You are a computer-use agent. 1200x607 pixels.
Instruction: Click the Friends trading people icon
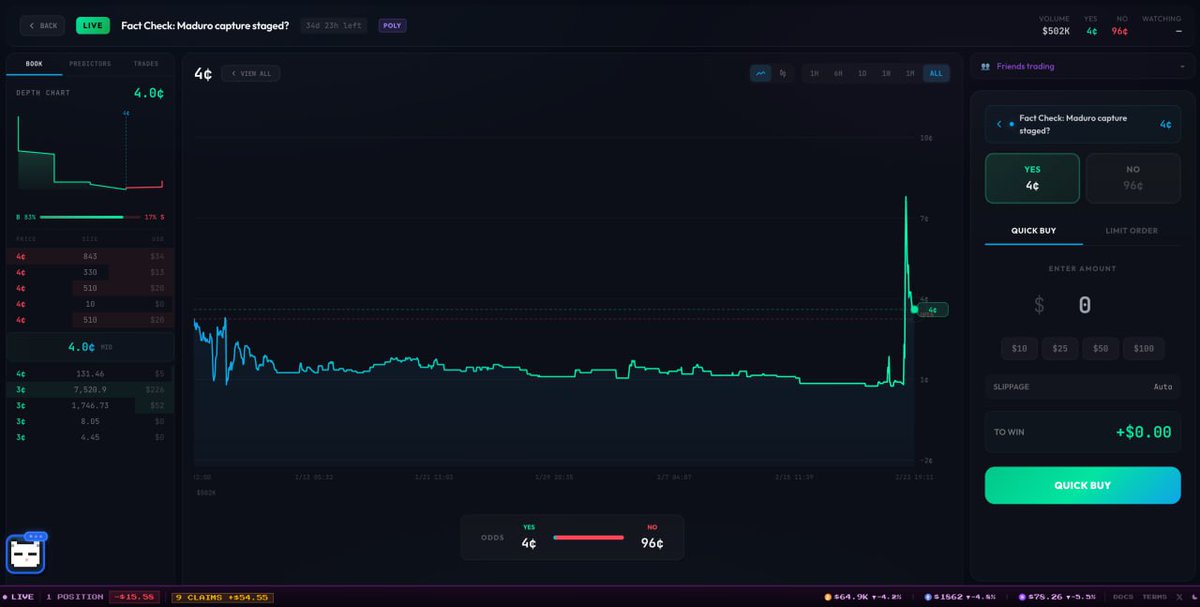pos(985,66)
